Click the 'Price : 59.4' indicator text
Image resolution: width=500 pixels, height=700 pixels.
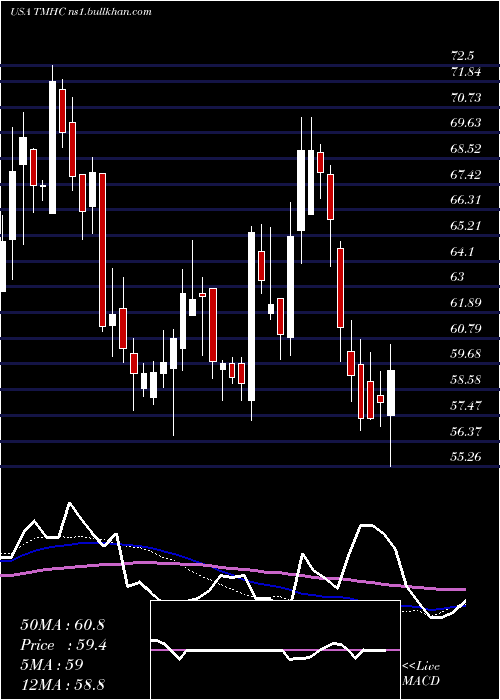(x=64, y=645)
